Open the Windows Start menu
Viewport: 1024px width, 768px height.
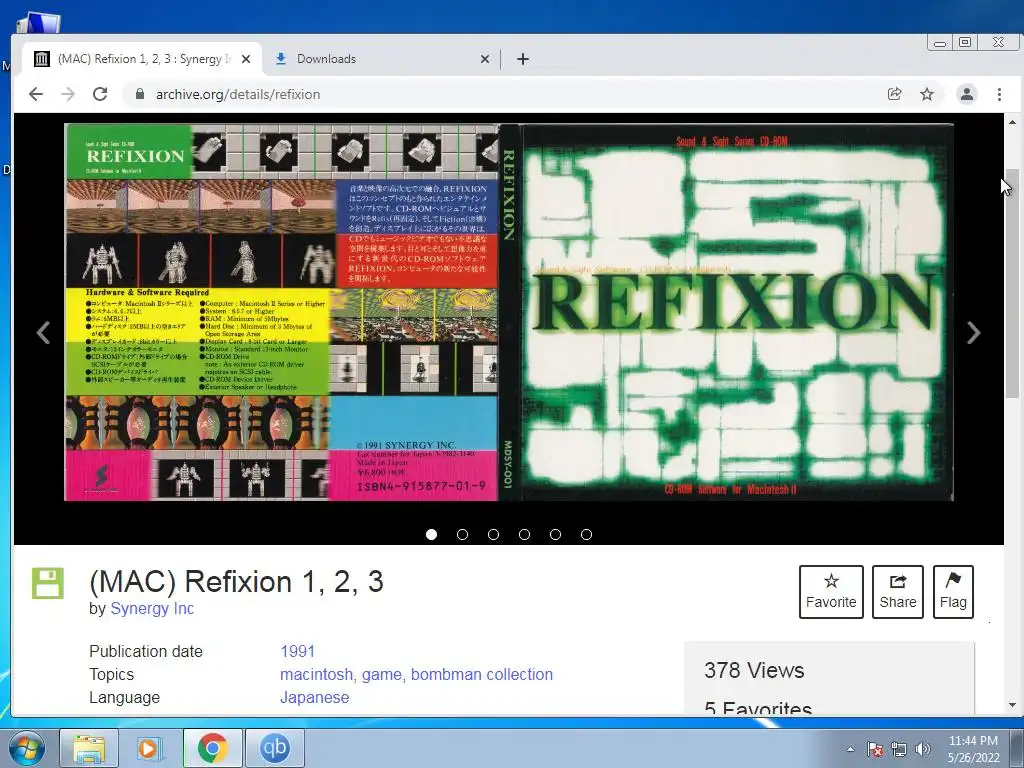tap(27, 748)
